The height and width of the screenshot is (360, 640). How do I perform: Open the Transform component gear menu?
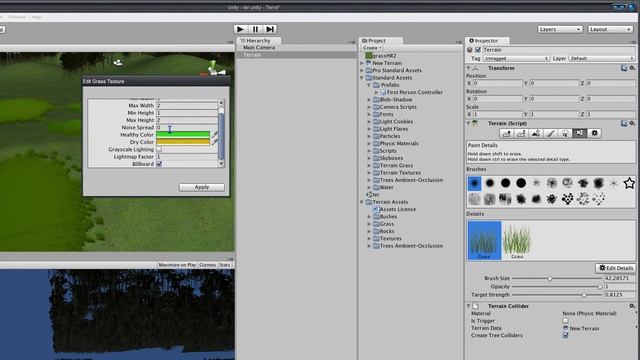point(632,68)
